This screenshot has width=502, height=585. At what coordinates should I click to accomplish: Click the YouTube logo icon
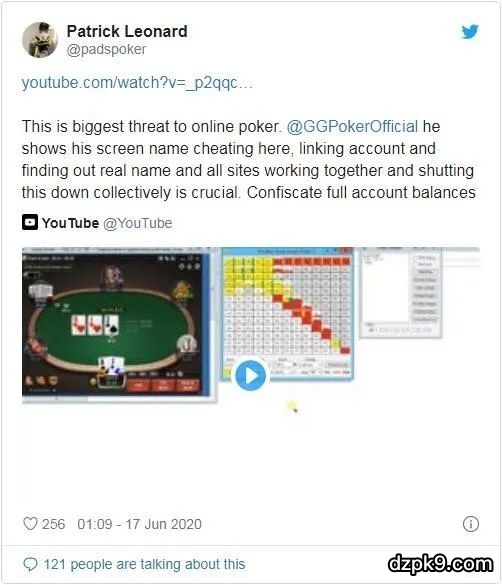point(30,222)
